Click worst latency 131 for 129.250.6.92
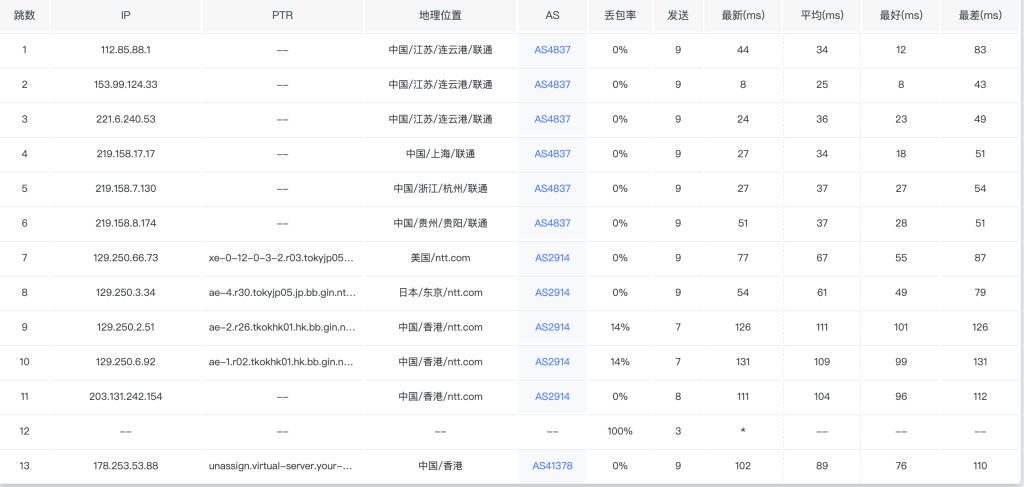 pos(980,362)
